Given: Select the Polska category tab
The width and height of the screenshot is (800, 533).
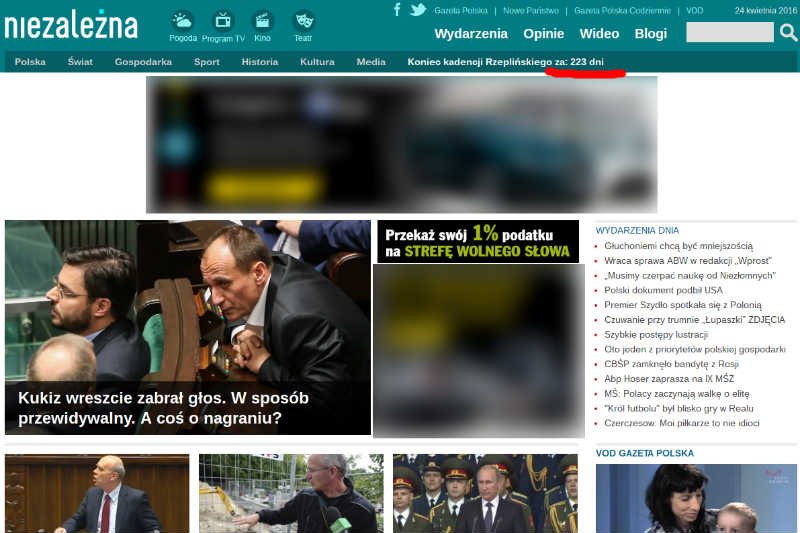Looking at the screenshot, I should [x=30, y=62].
